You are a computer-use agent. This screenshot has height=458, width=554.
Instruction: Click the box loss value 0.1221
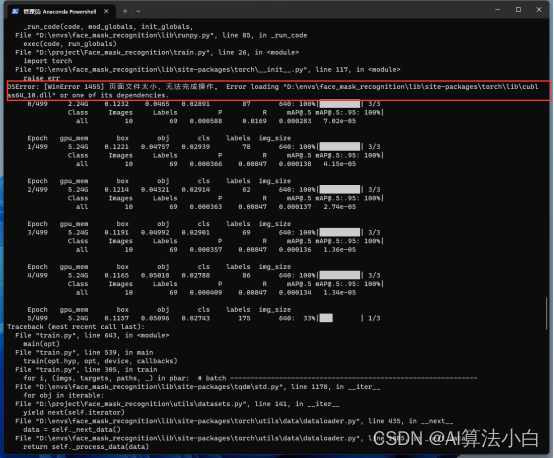pyautogui.click(x=117, y=147)
